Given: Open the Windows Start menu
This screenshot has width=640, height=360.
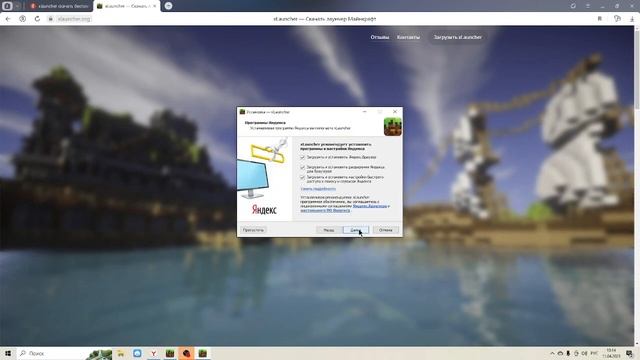Looking at the screenshot, I should 8,353.
